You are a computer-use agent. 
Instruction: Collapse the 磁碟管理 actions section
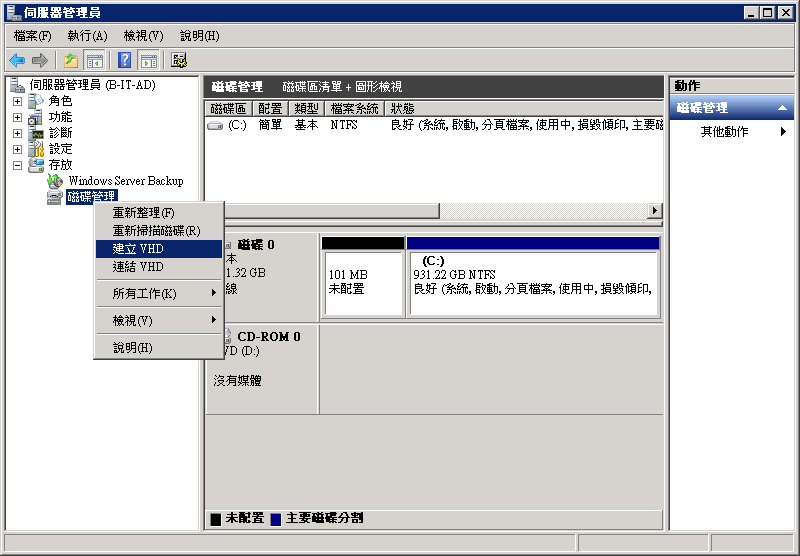point(782,108)
